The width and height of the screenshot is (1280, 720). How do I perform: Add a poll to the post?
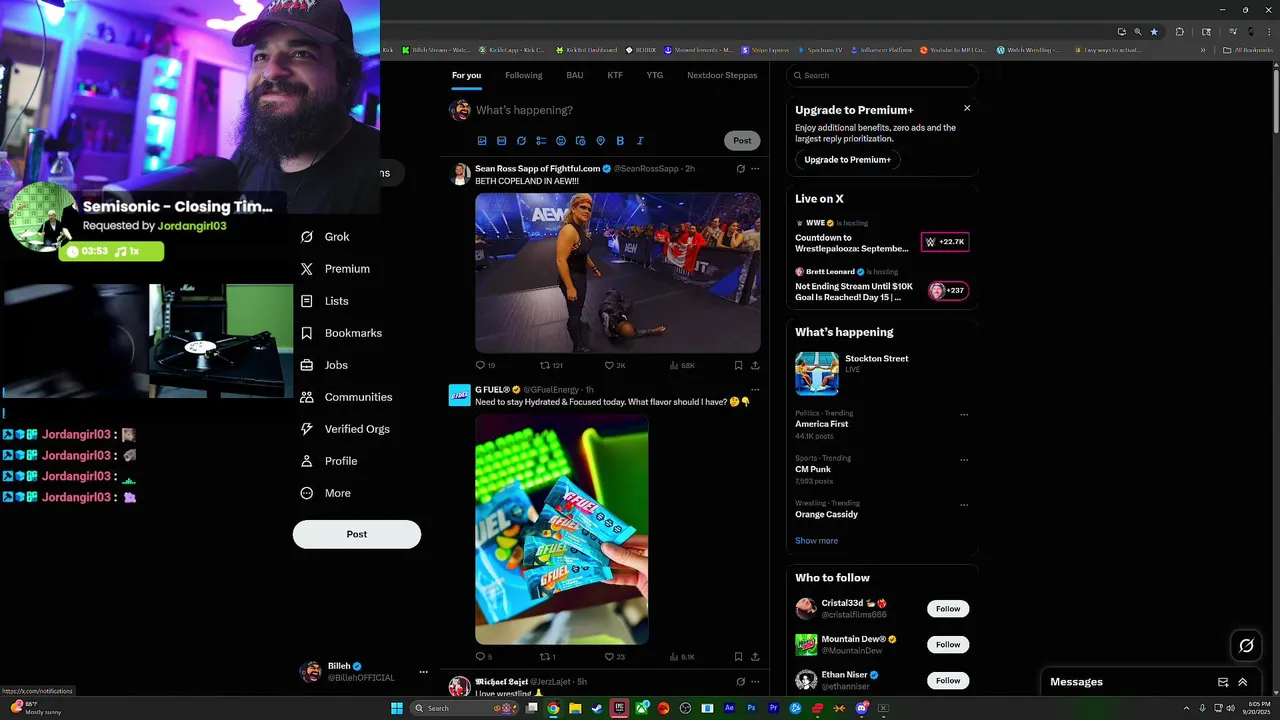(x=541, y=141)
